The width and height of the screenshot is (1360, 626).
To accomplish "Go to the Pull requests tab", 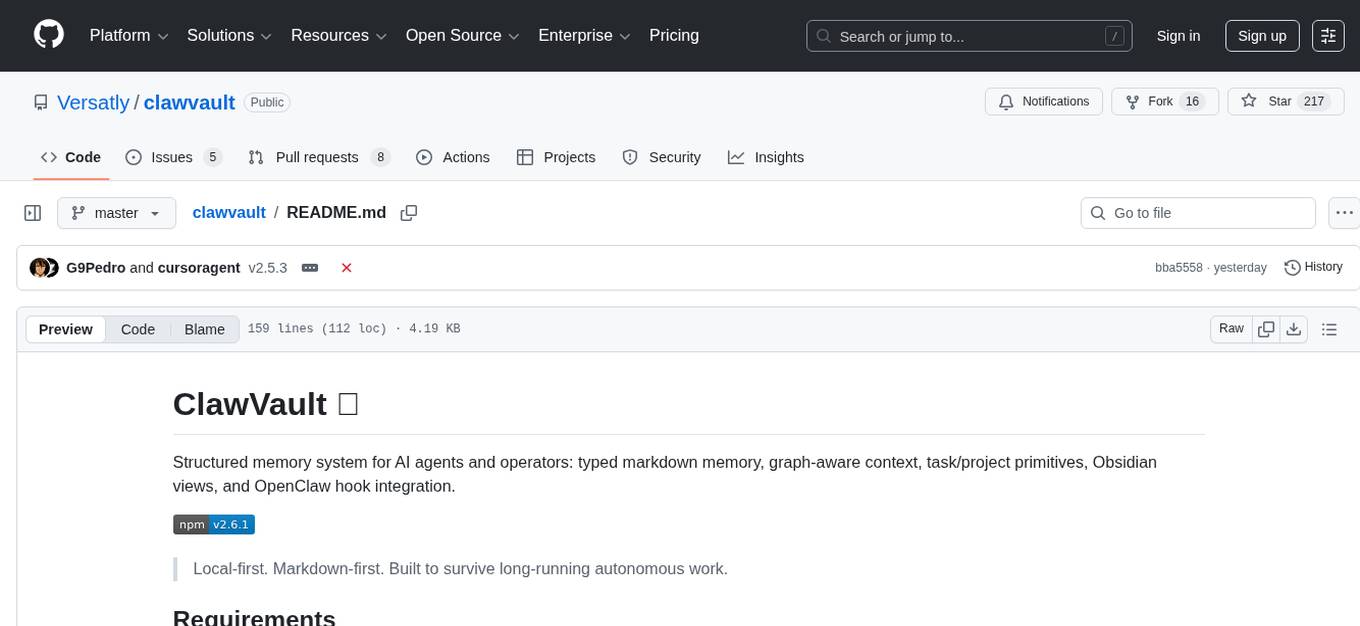I will click(318, 157).
